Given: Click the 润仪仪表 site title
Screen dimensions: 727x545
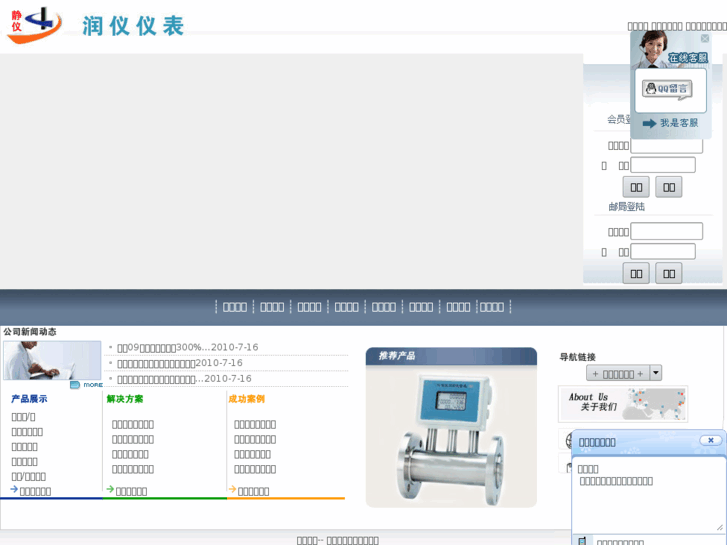Looking at the screenshot, I should coord(134,26).
